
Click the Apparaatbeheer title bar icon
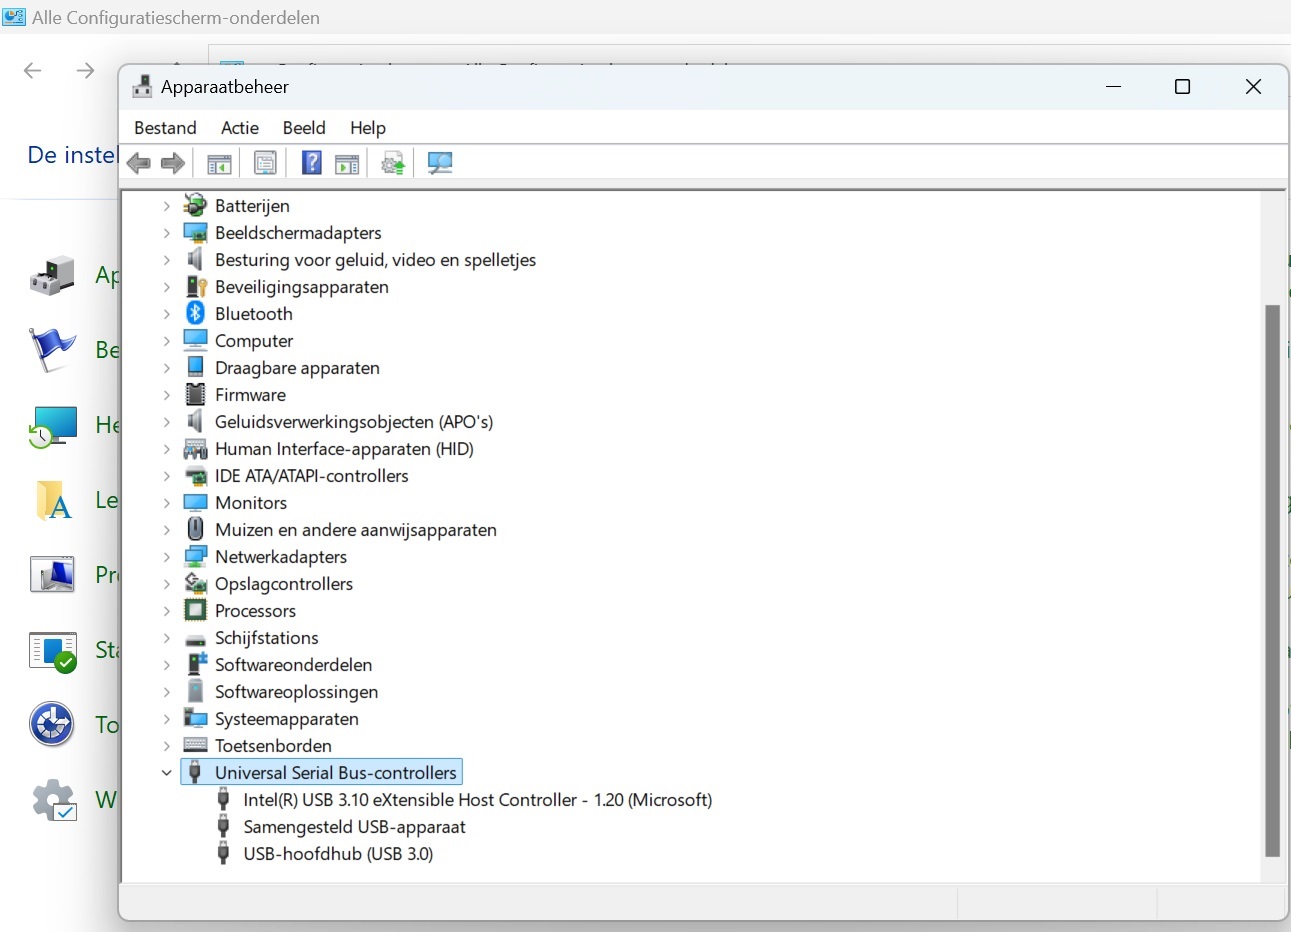point(142,87)
